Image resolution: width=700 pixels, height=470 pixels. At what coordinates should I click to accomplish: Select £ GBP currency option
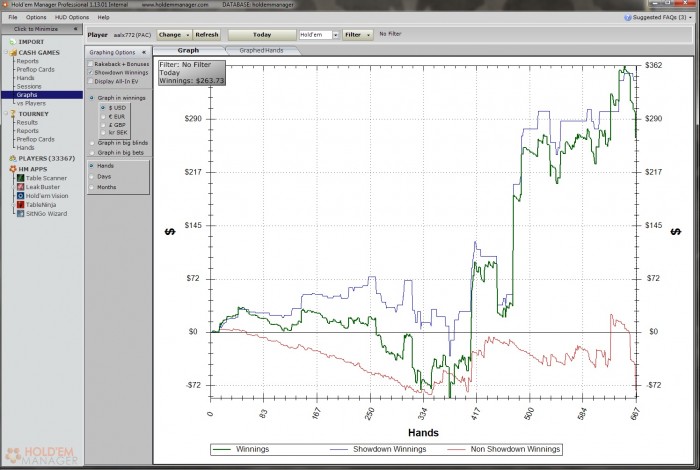(x=103, y=125)
